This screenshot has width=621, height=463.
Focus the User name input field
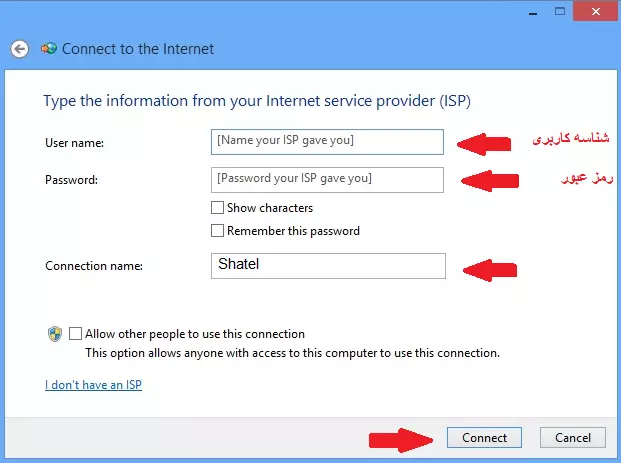327,142
